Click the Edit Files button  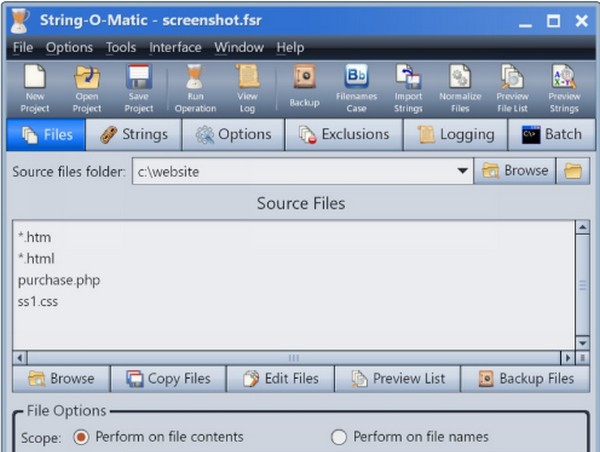point(280,379)
